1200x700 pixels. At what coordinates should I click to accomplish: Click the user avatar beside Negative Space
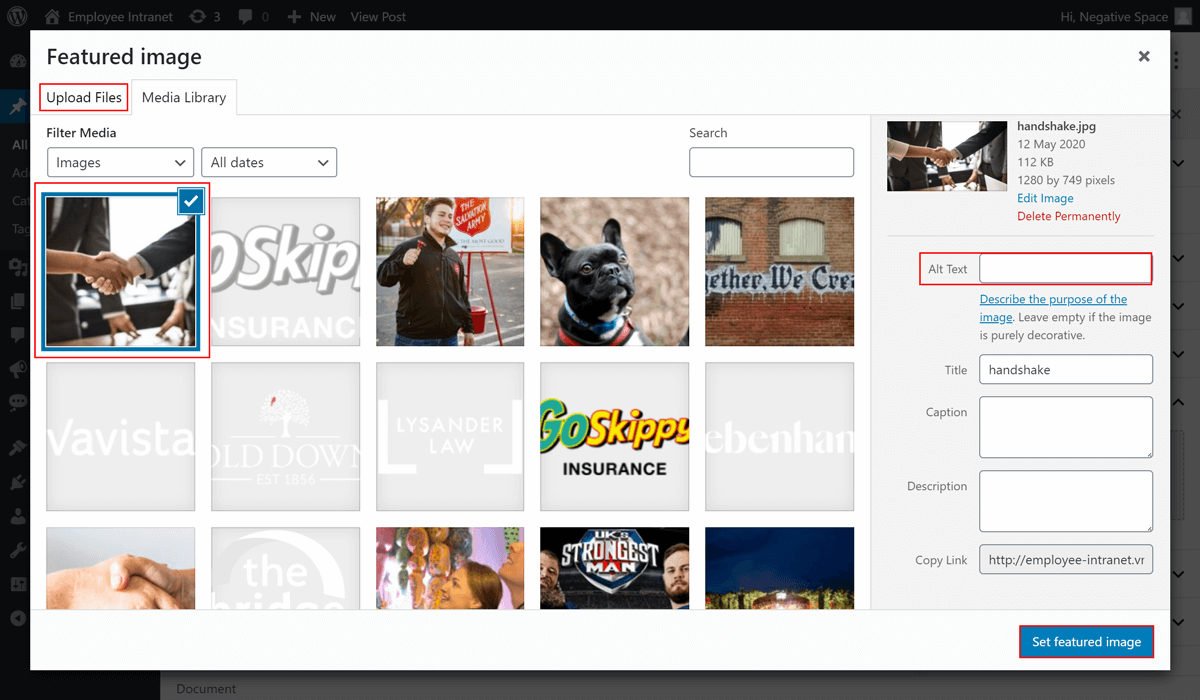1185,16
